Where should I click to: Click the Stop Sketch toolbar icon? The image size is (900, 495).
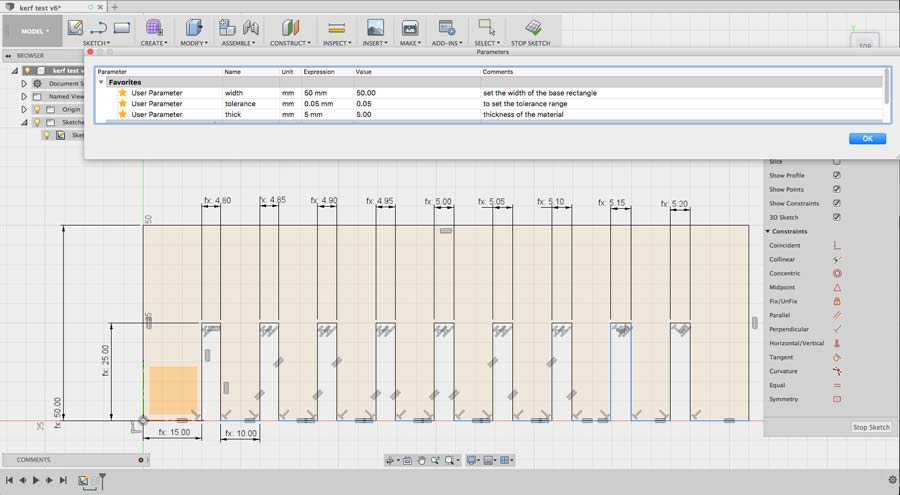click(534, 27)
